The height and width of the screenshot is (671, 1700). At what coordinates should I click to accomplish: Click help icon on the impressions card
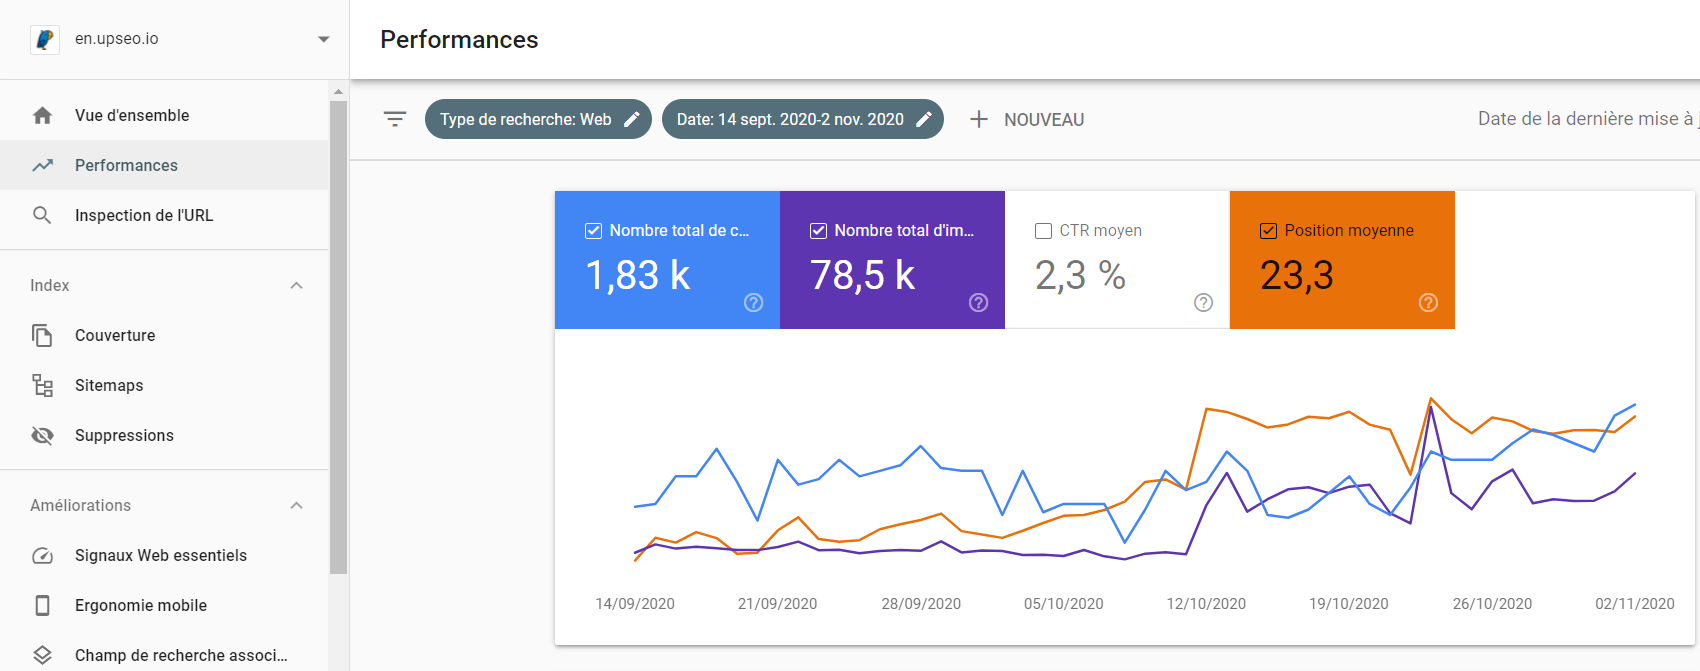pos(979,302)
